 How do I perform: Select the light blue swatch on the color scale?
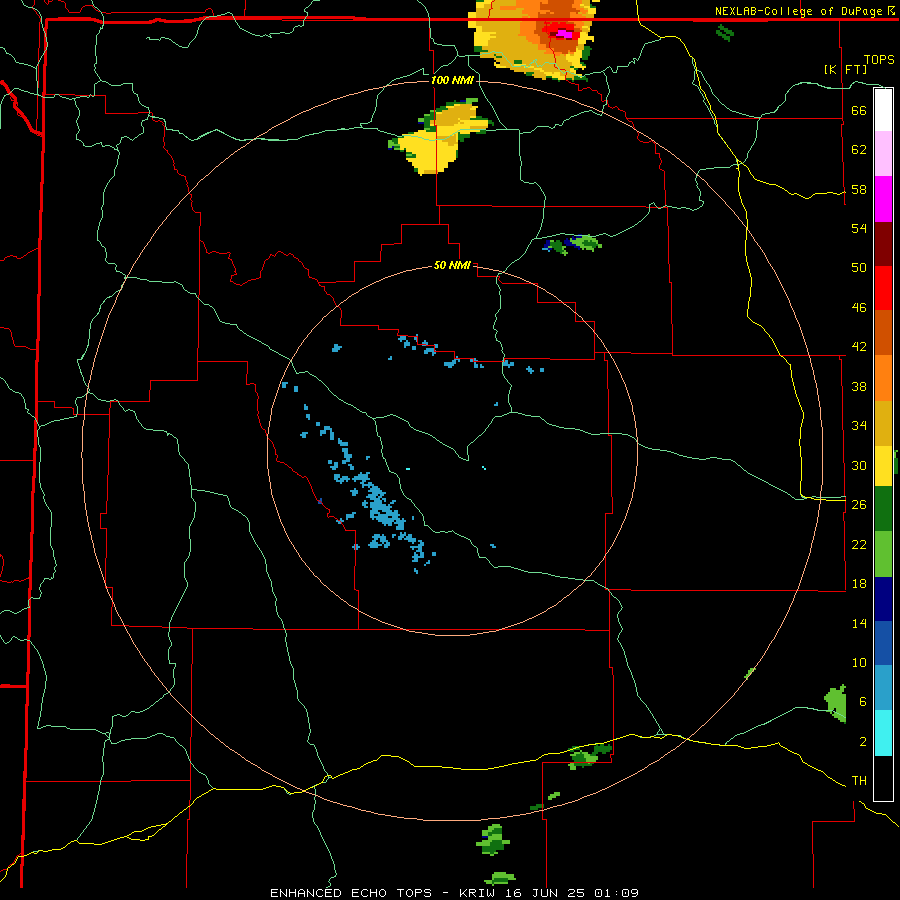pyautogui.click(x=883, y=688)
